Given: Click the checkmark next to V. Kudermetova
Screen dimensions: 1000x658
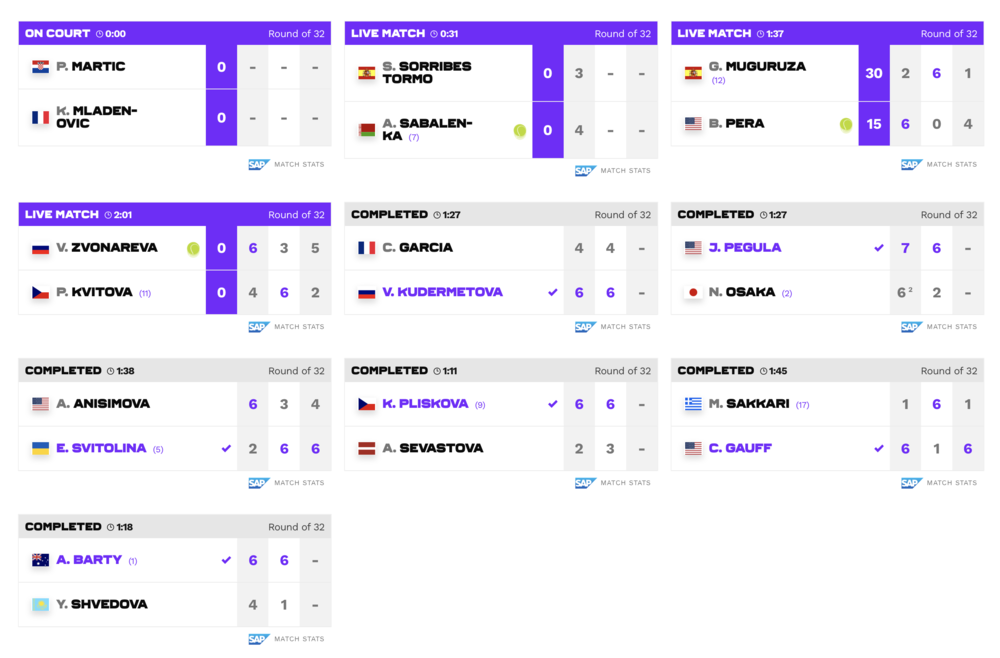Looking at the screenshot, I should coord(553,292).
